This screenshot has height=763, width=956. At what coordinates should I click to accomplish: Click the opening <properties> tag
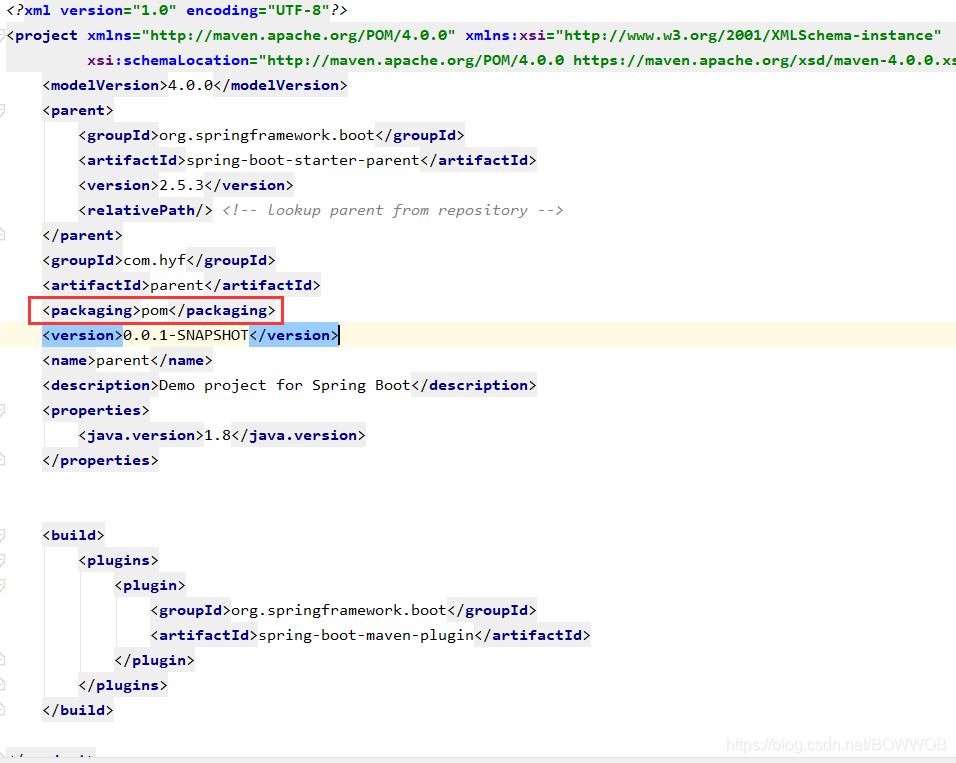coord(96,410)
